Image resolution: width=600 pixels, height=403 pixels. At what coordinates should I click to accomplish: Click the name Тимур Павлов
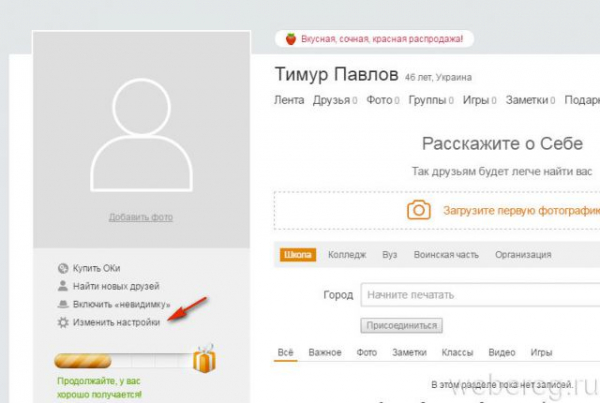click(336, 74)
